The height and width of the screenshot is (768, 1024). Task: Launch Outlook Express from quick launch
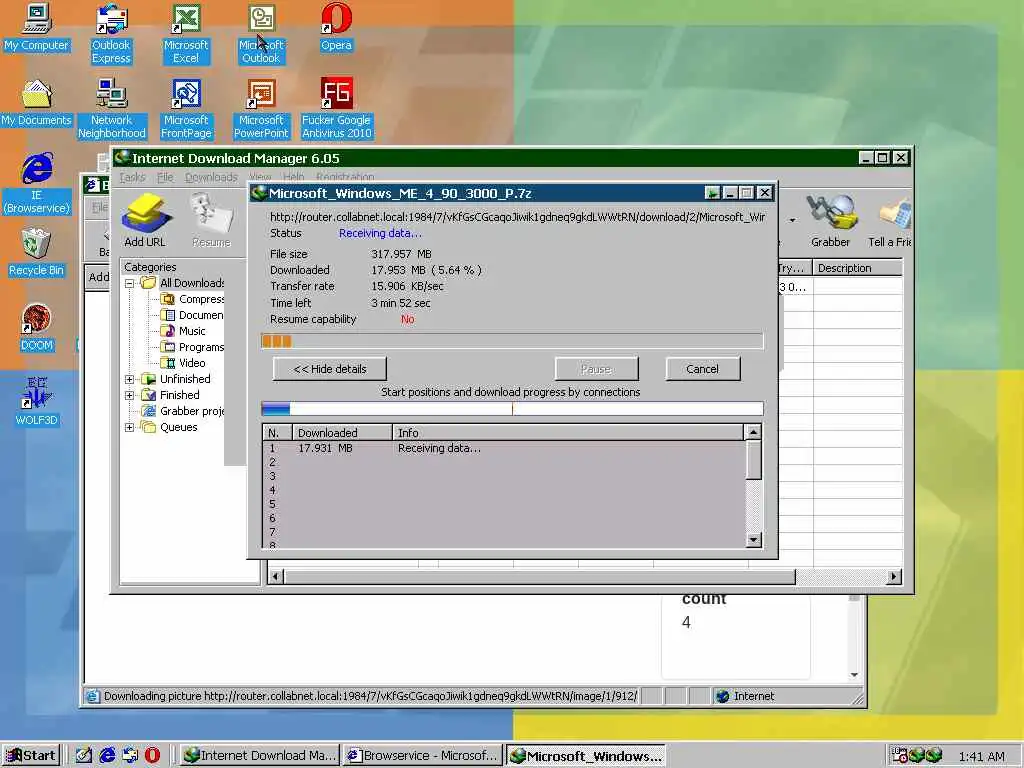(x=130, y=755)
